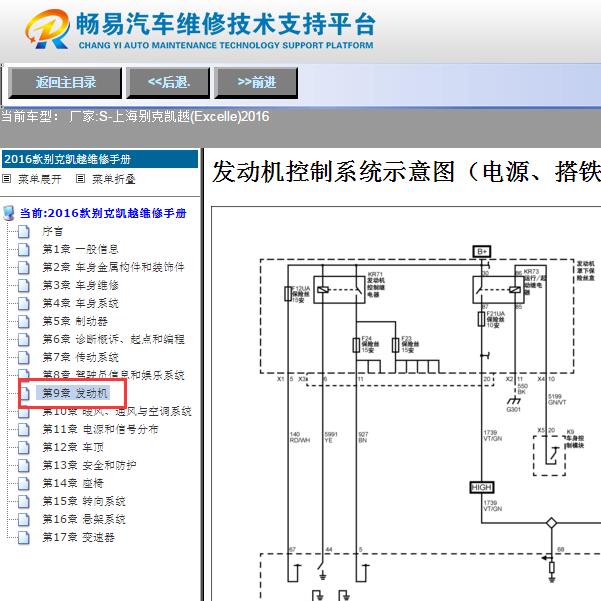601x601 pixels.
Task: Click the B+ label in the wiring diagram
Action: tap(482, 251)
